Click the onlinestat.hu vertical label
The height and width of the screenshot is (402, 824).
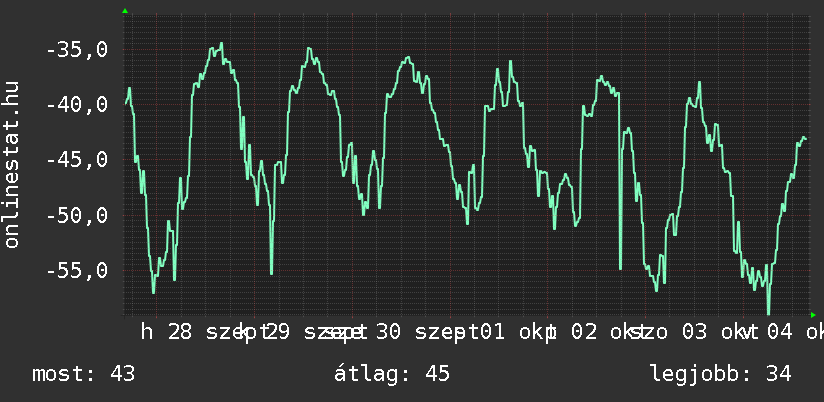point(11,164)
